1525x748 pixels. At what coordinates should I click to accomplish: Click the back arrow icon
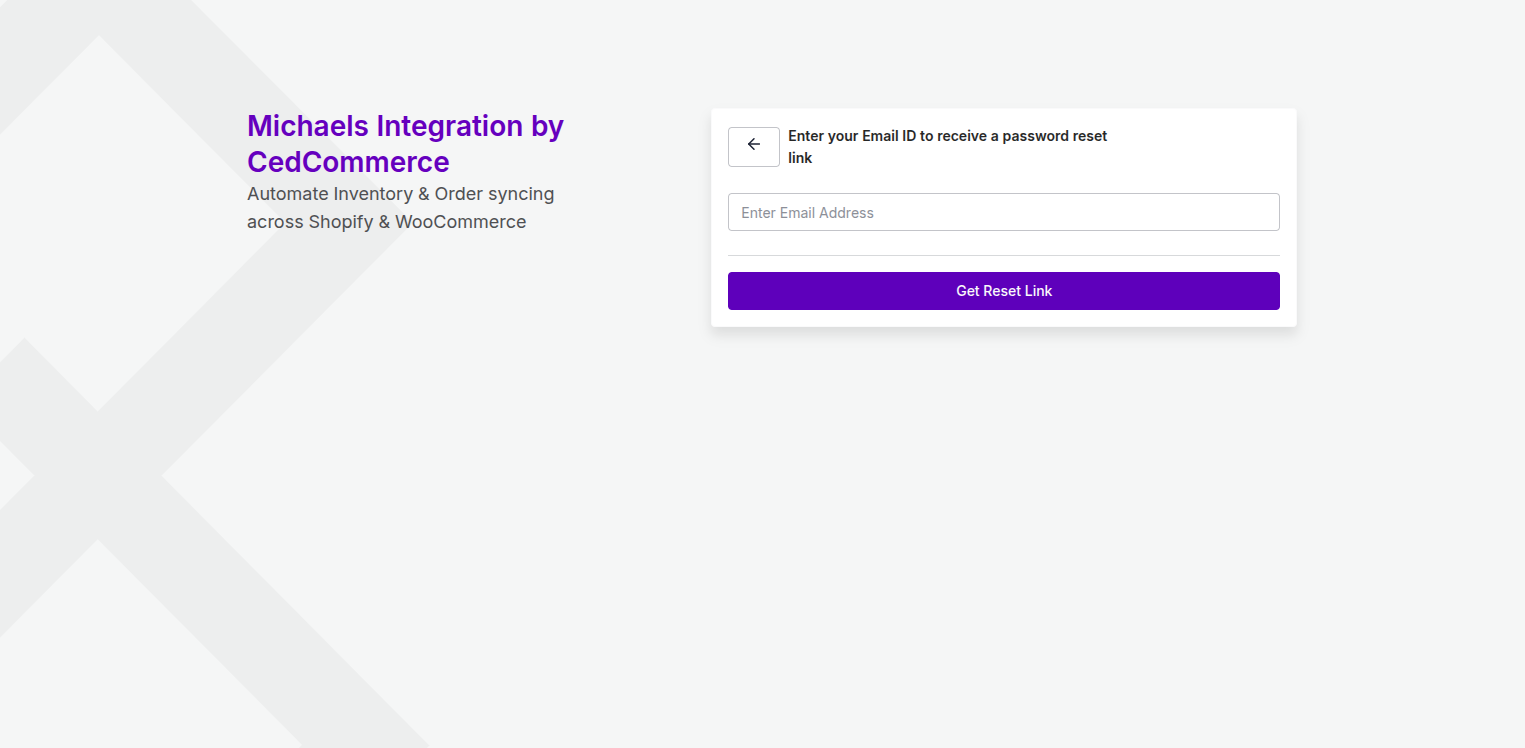754,146
